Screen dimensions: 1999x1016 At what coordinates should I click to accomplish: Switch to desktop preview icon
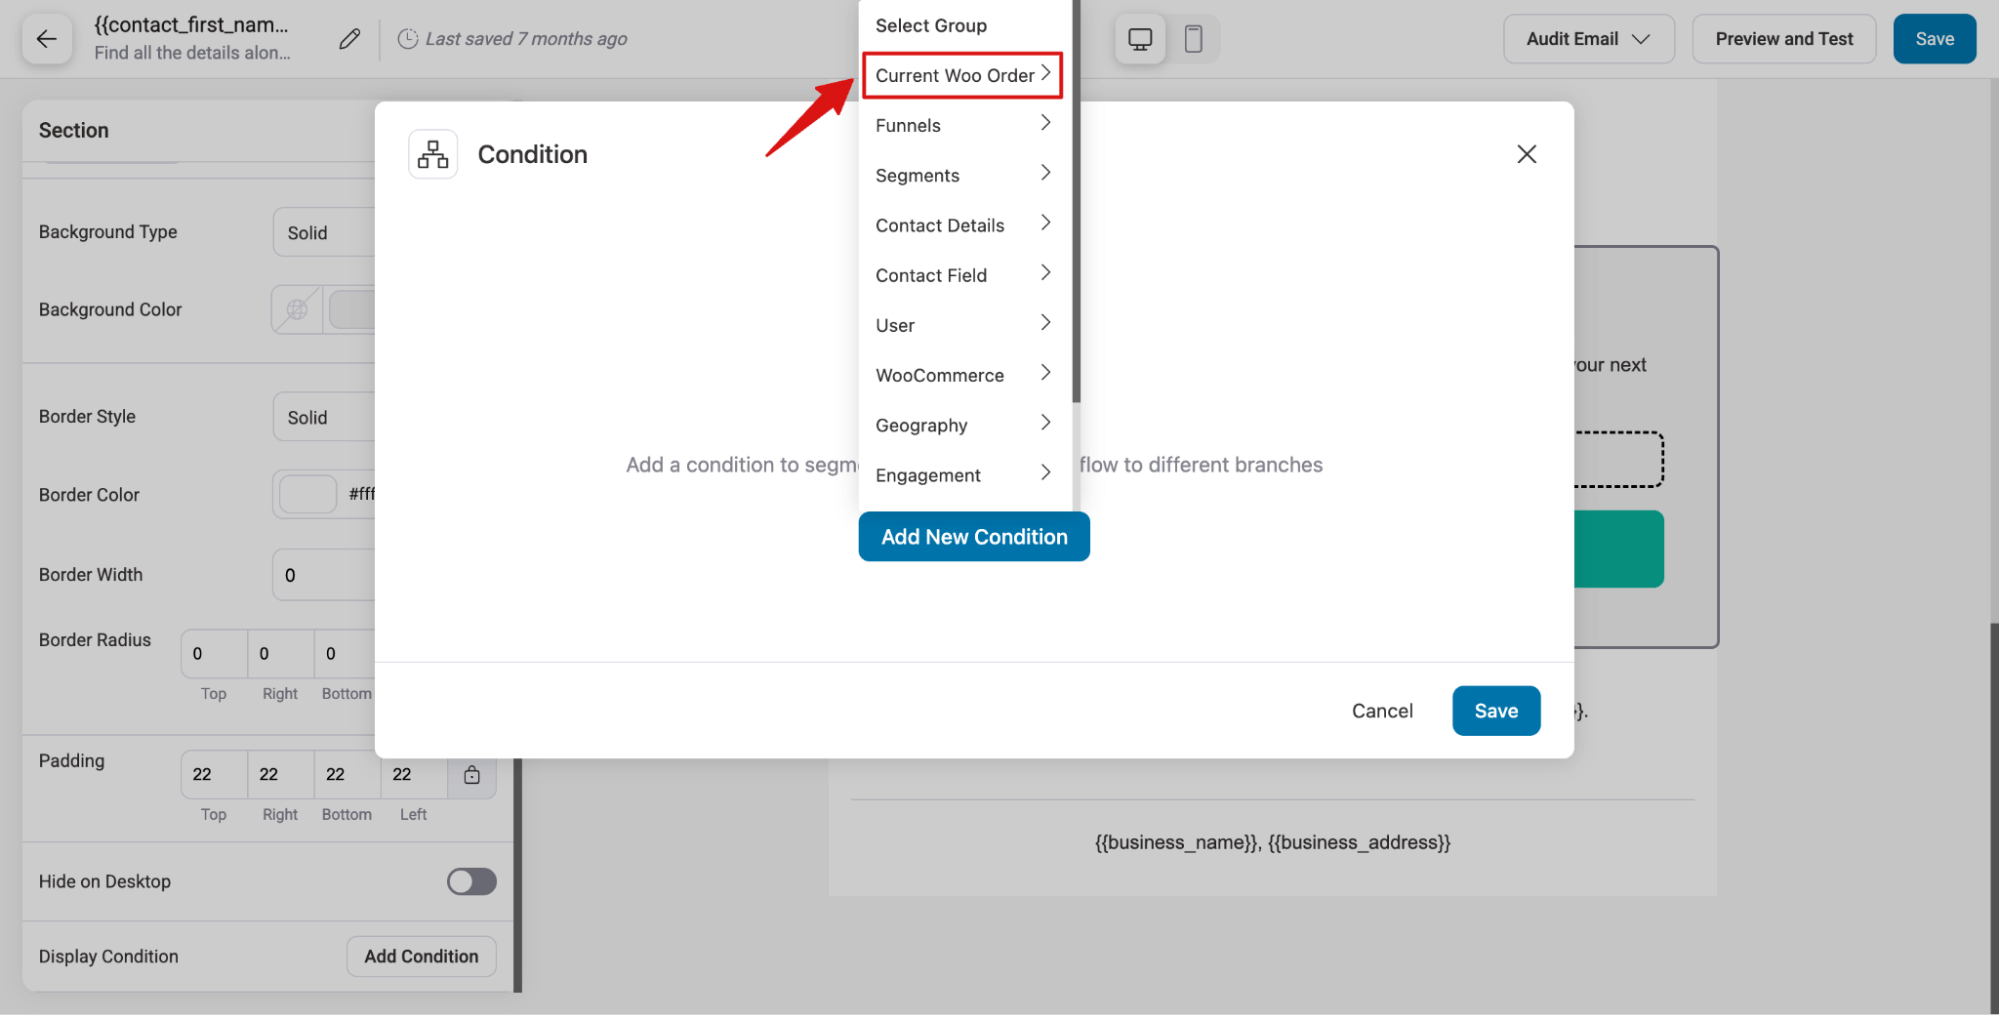(x=1140, y=39)
